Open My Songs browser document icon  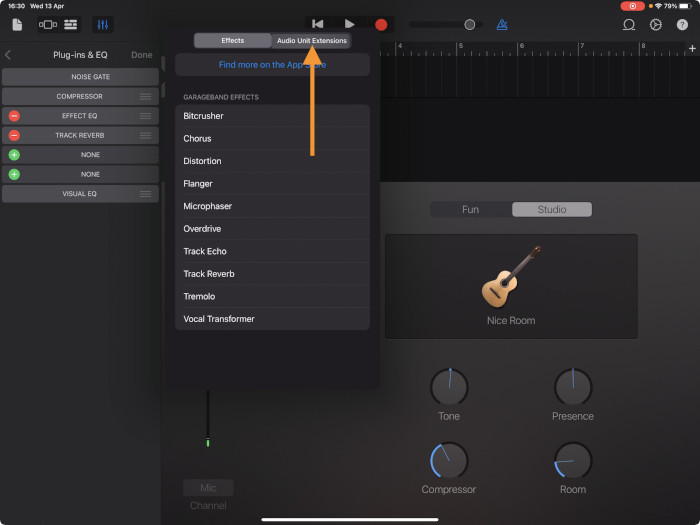point(17,24)
